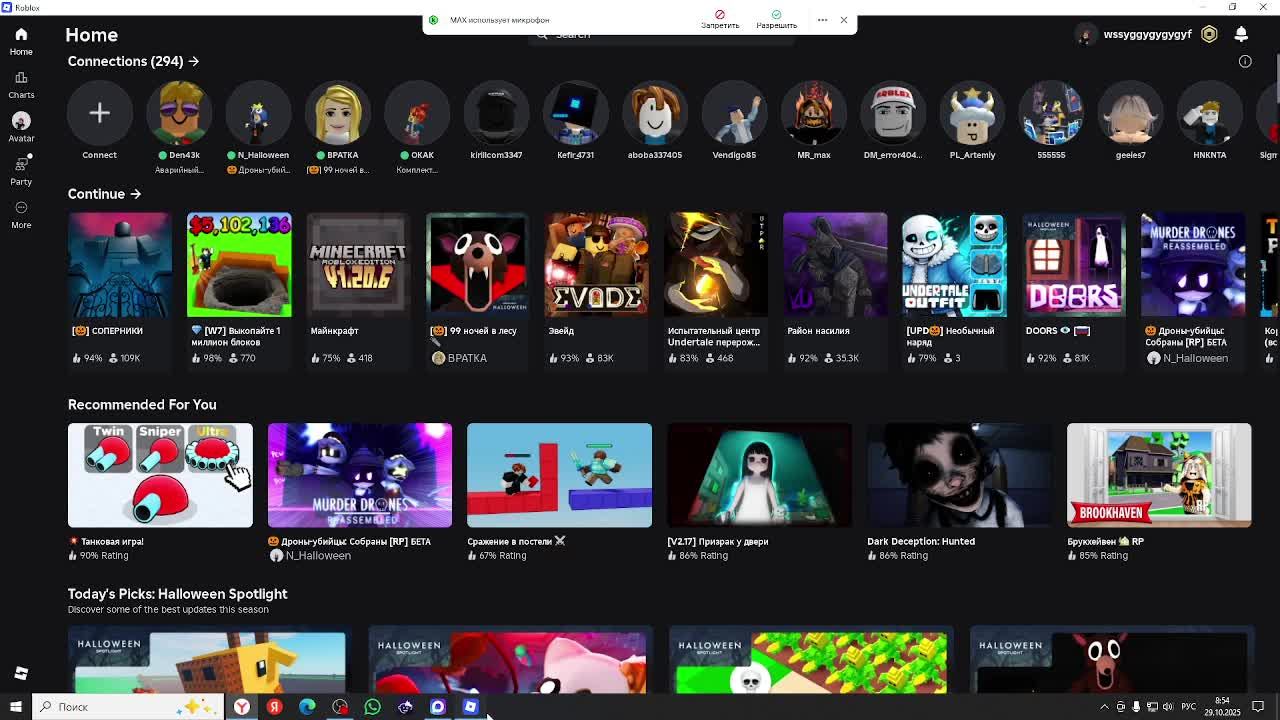This screenshot has width=1280, height=720.
Task: Open Призрак у двери recommended game
Action: click(x=759, y=475)
